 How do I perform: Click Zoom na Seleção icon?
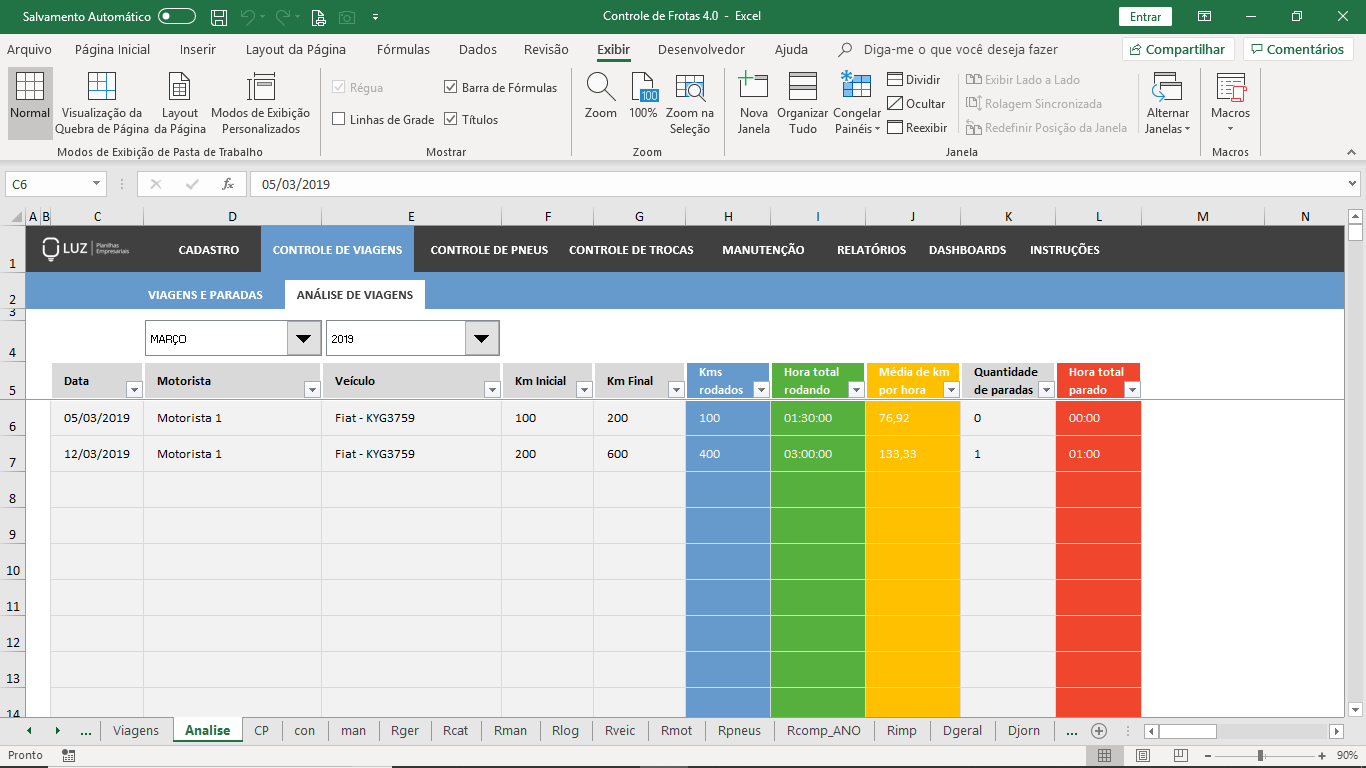point(690,87)
